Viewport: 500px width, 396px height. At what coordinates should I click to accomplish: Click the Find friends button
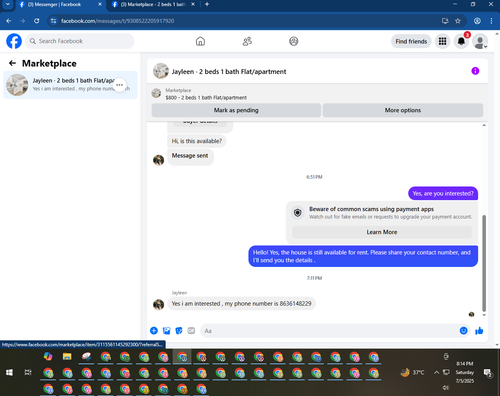[x=411, y=41]
